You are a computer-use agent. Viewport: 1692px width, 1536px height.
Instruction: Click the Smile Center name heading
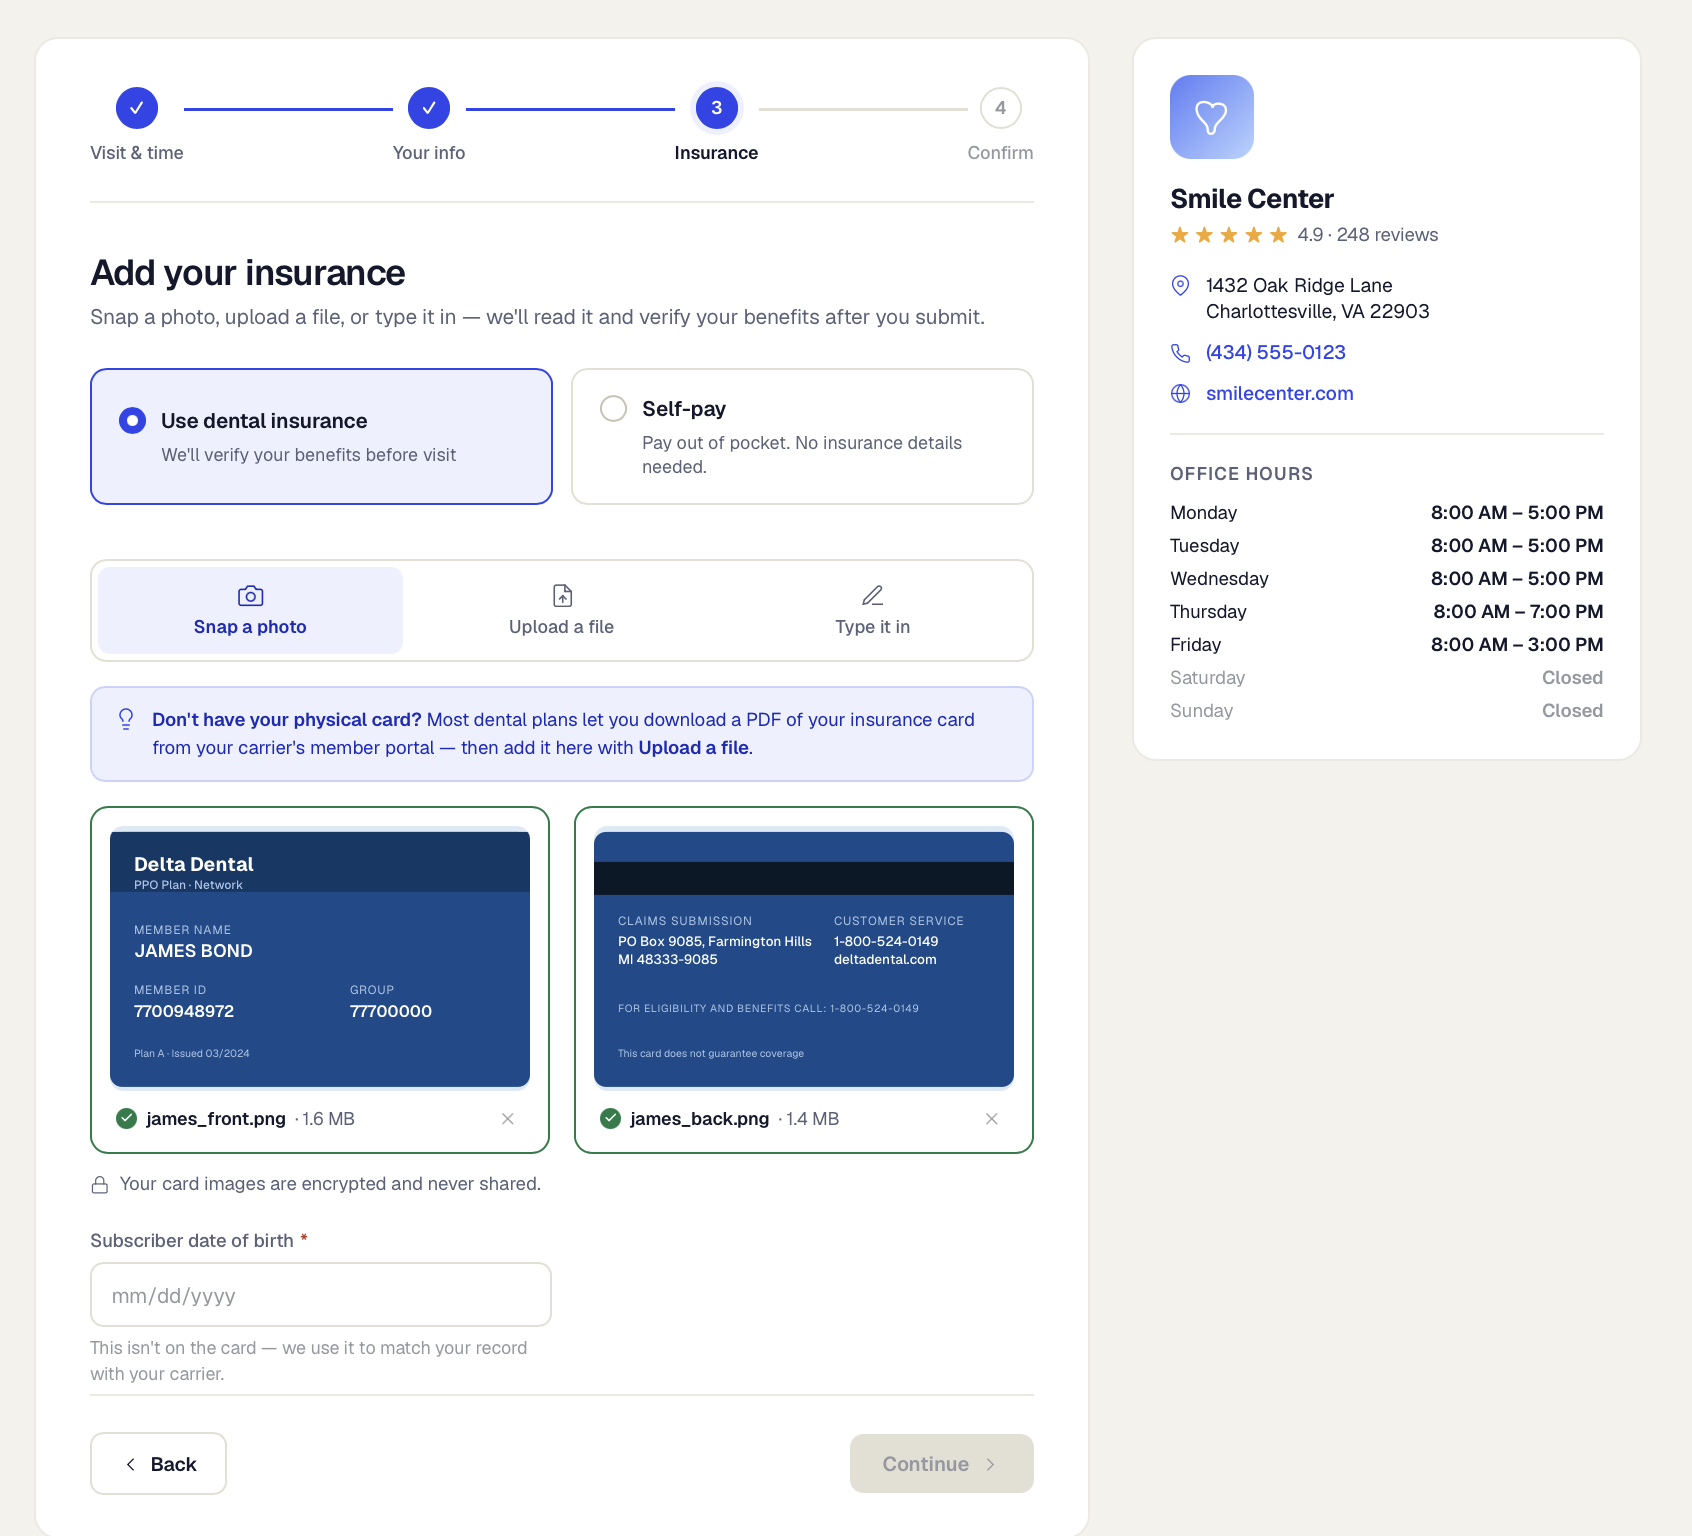(1252, 199)
